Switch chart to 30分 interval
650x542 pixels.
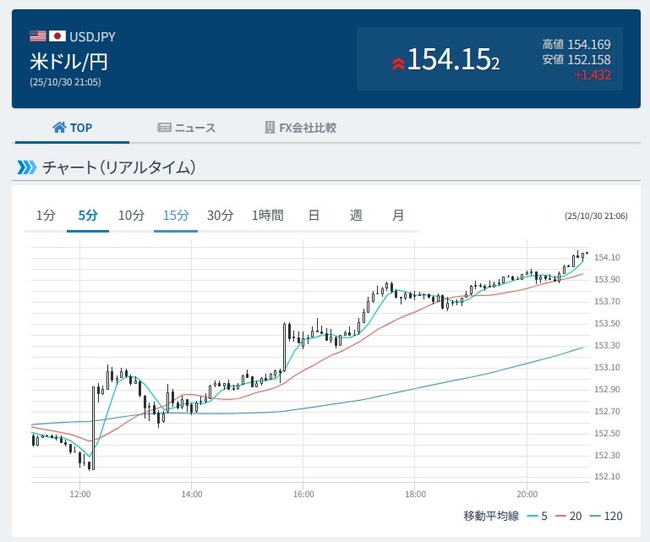click(220, 215)
